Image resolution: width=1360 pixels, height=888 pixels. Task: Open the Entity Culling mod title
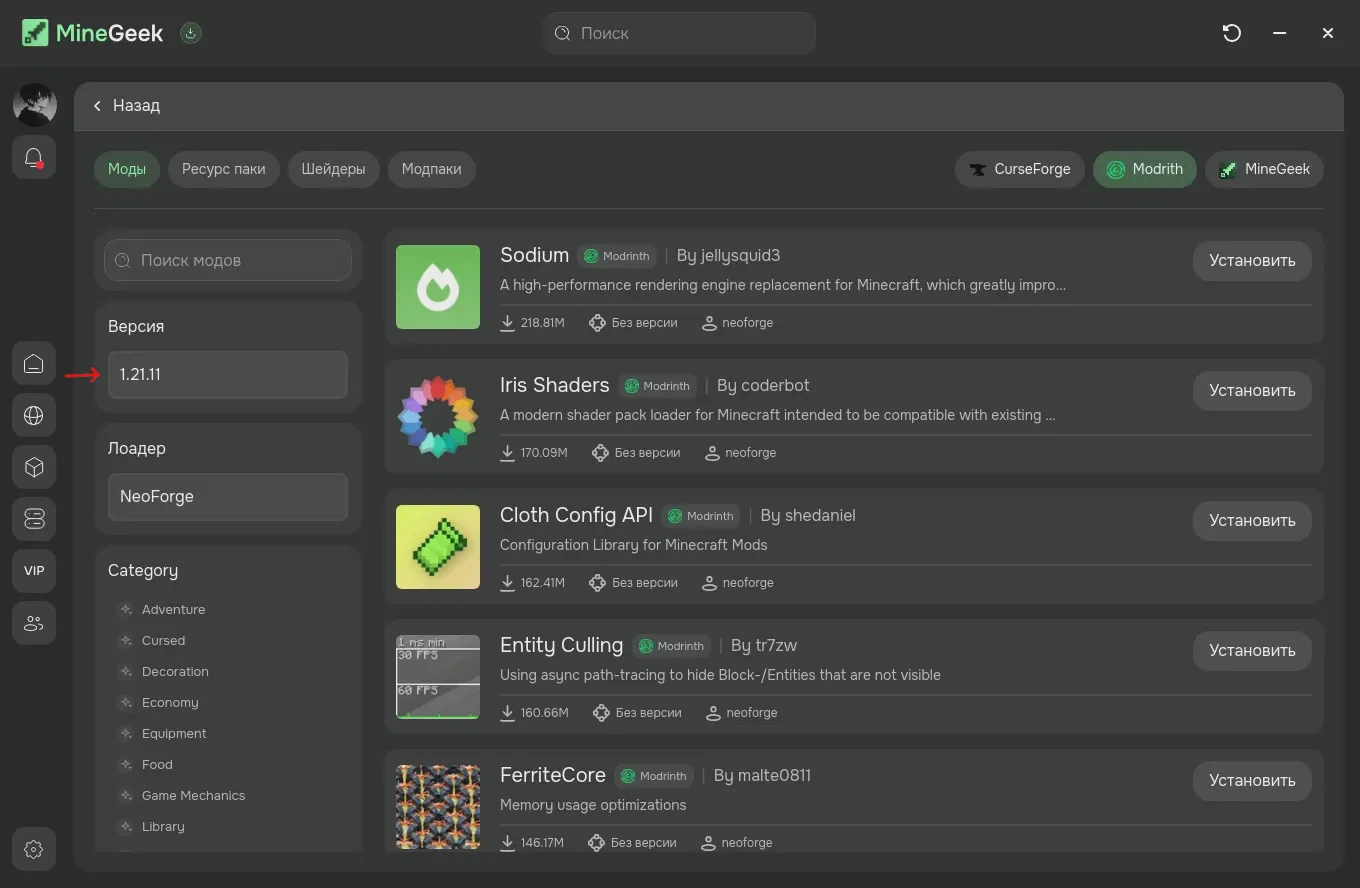pyautogui.click(x=561, y=645)
